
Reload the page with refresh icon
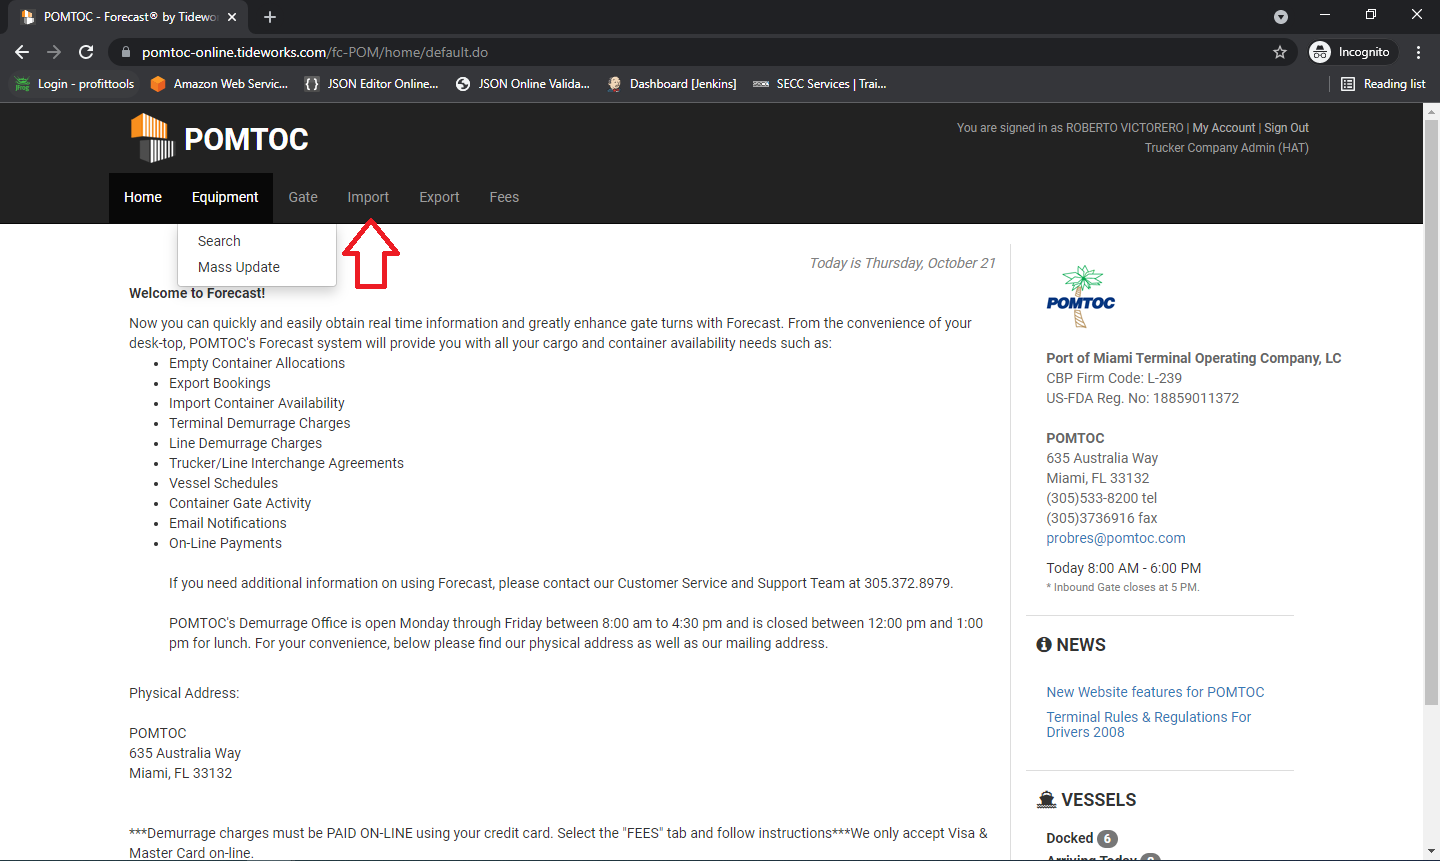click(86, 52)
